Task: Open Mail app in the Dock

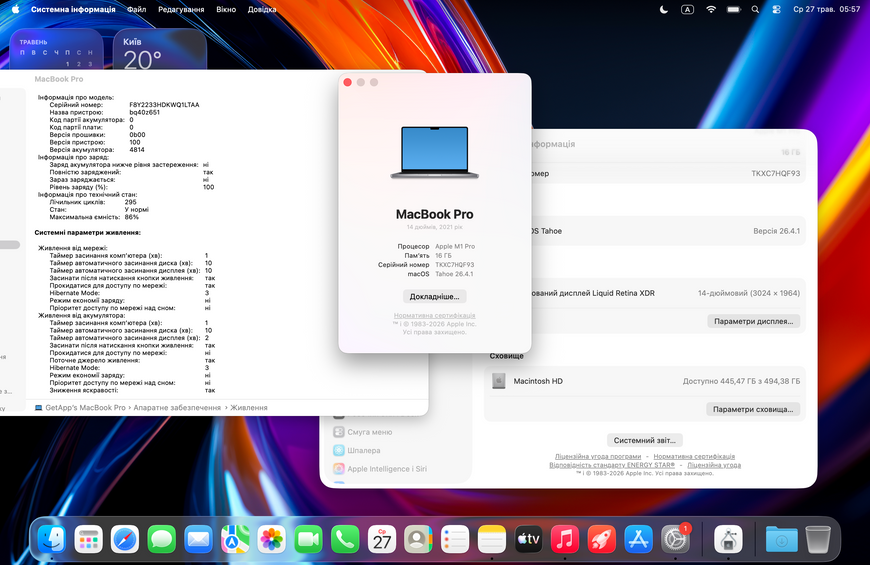Action: point(198,539)
